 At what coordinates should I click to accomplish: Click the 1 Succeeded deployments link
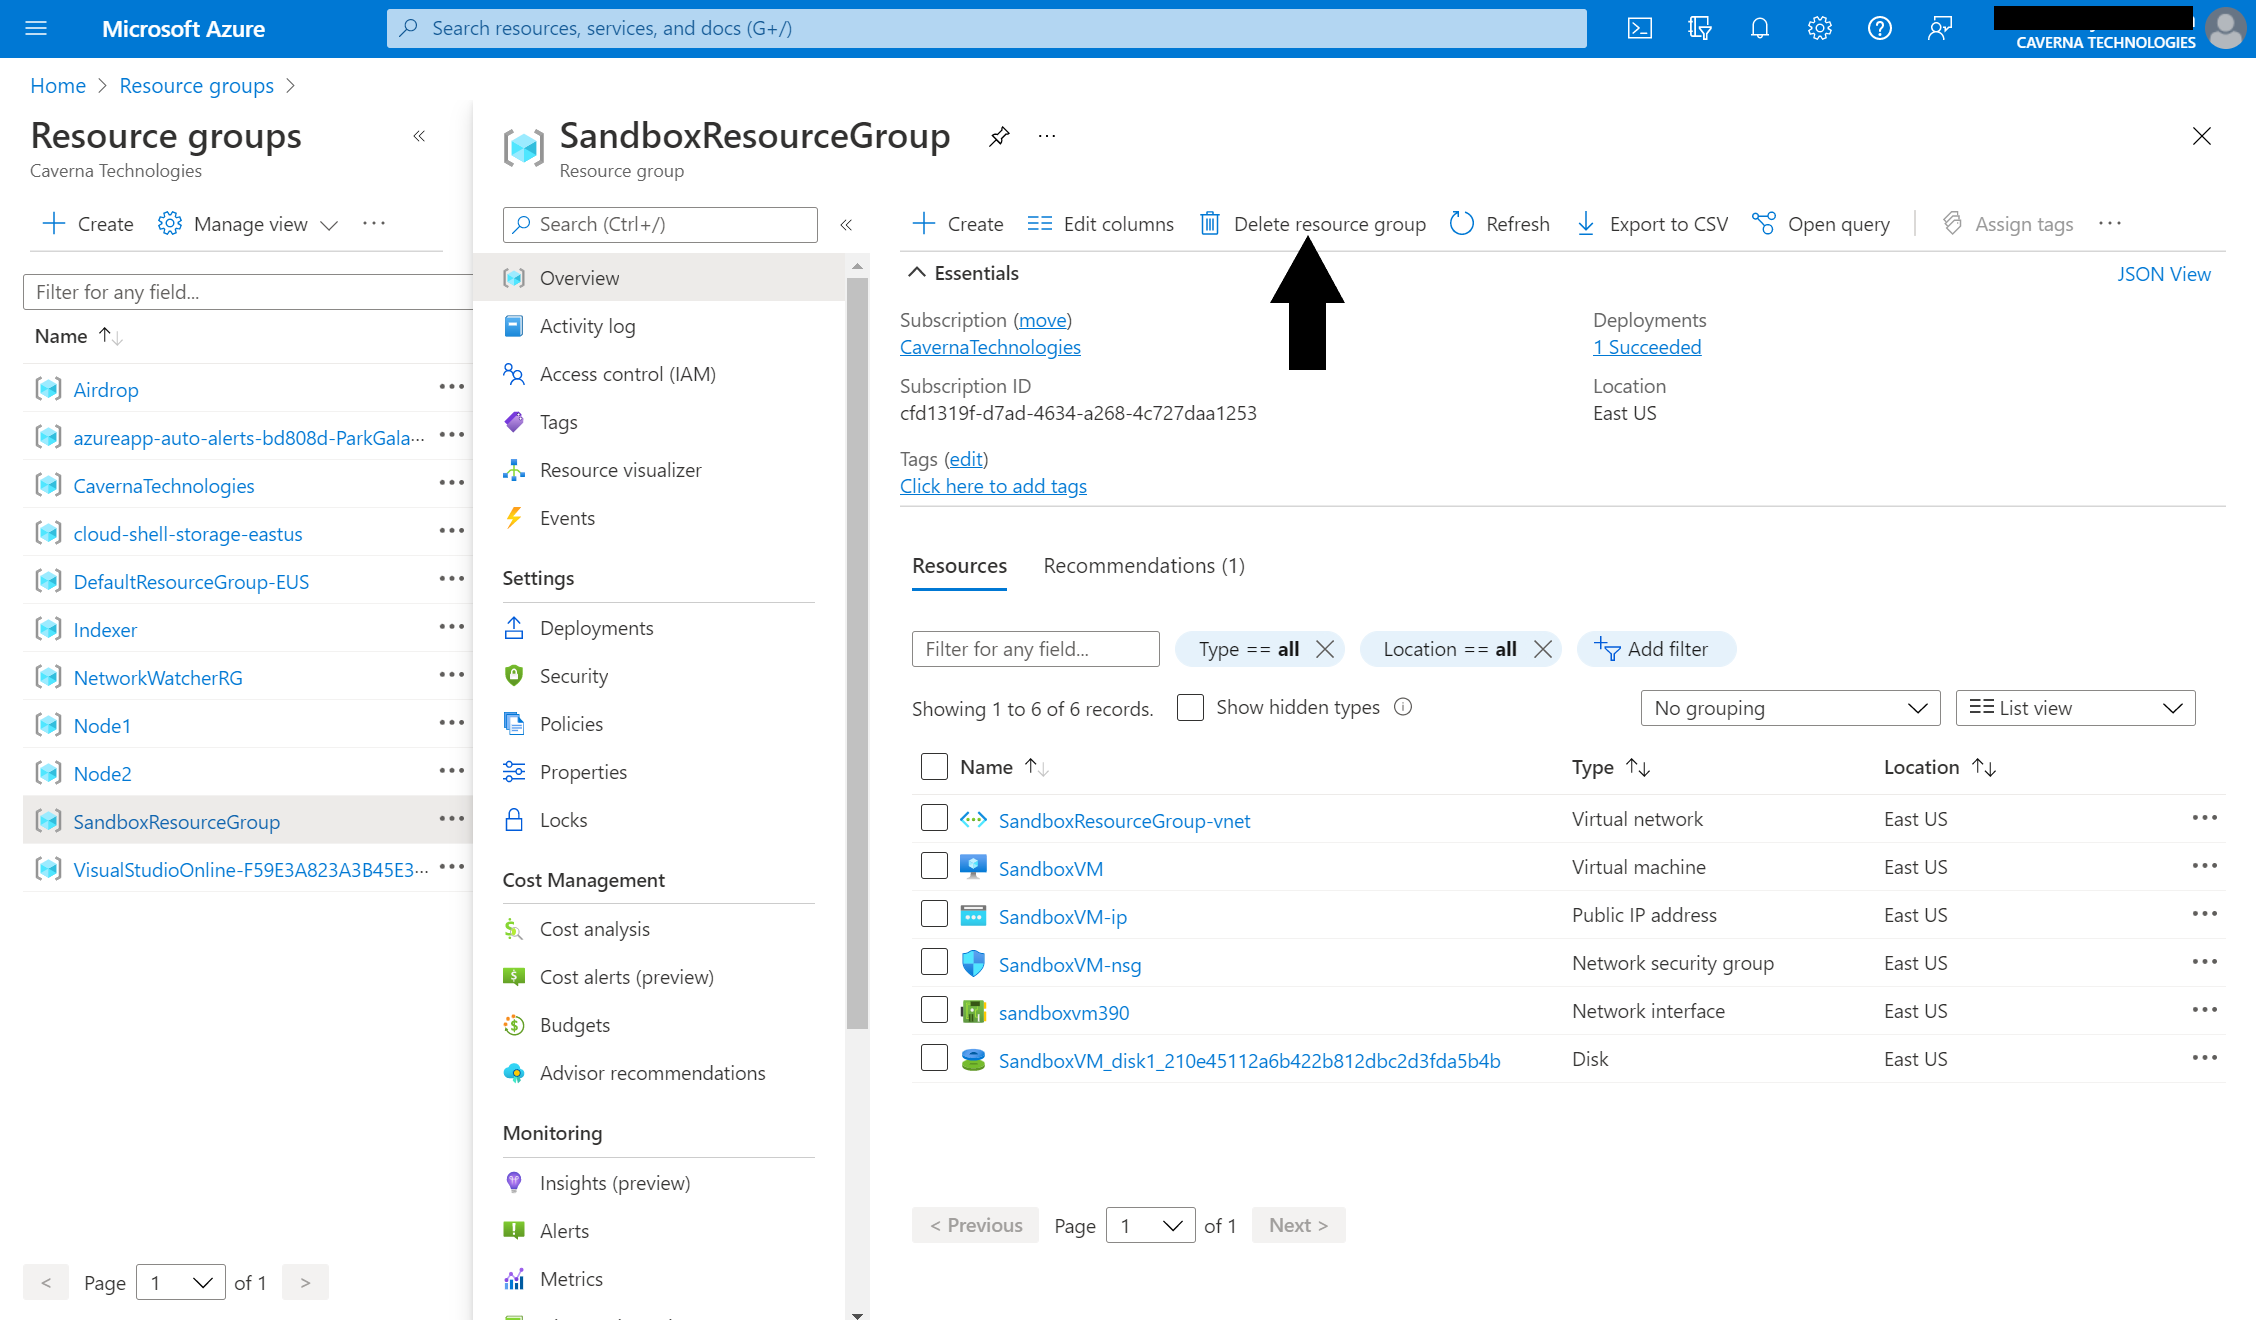[x=1646, y=347]
